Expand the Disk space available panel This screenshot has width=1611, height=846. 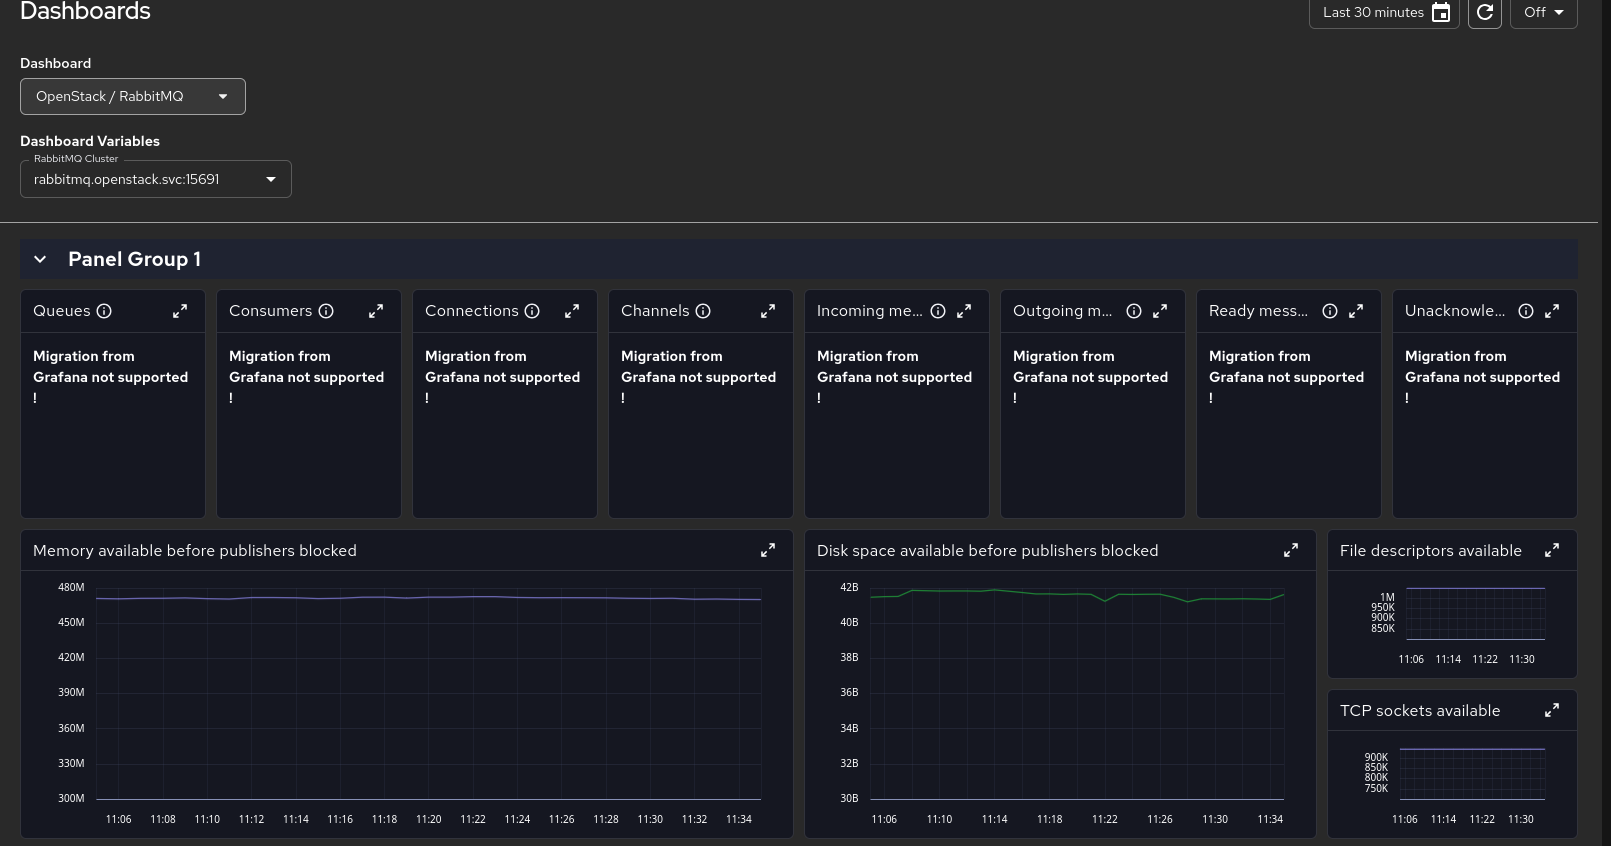point(1291,550)
